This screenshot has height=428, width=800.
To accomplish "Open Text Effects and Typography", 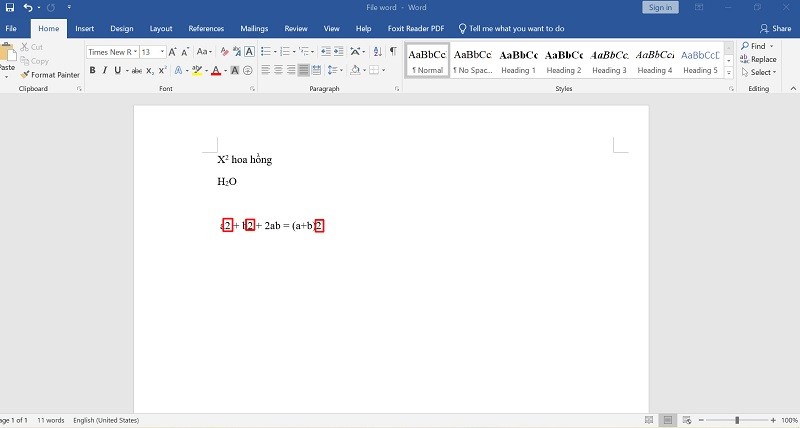I will 179,70.
